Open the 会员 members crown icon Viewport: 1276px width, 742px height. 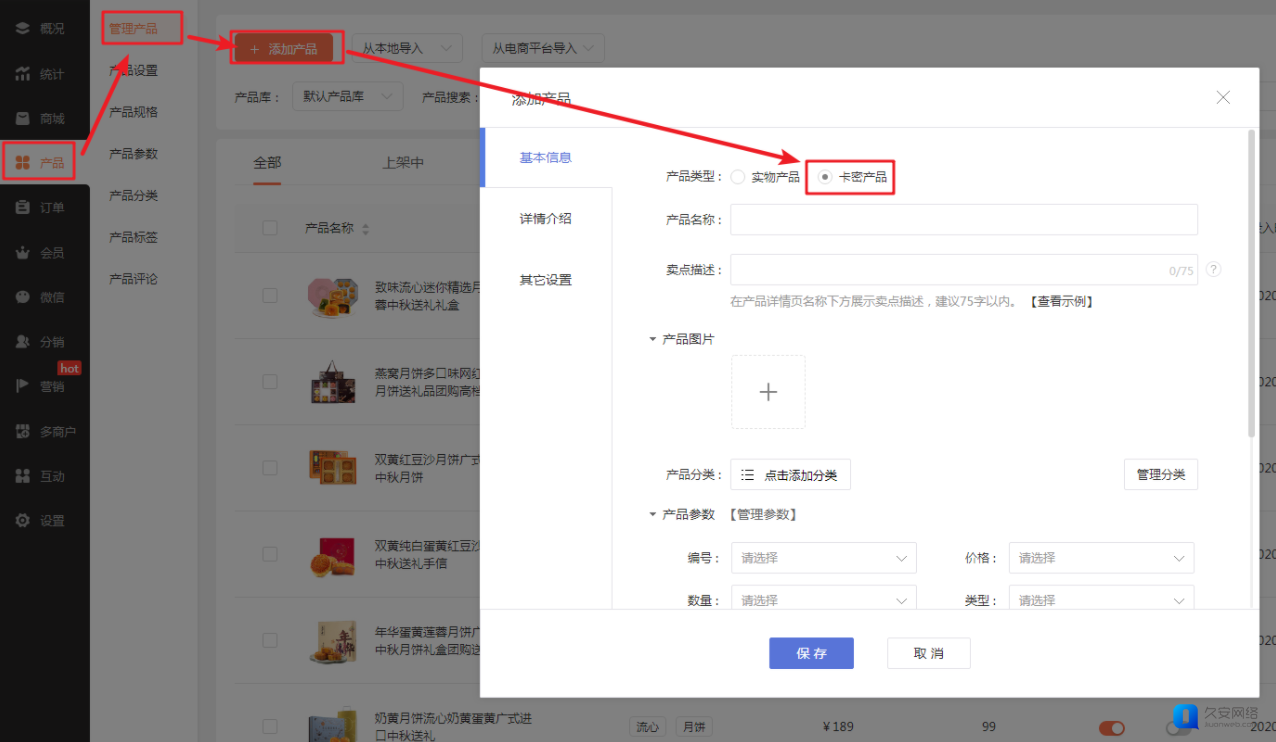pos(22,253)
